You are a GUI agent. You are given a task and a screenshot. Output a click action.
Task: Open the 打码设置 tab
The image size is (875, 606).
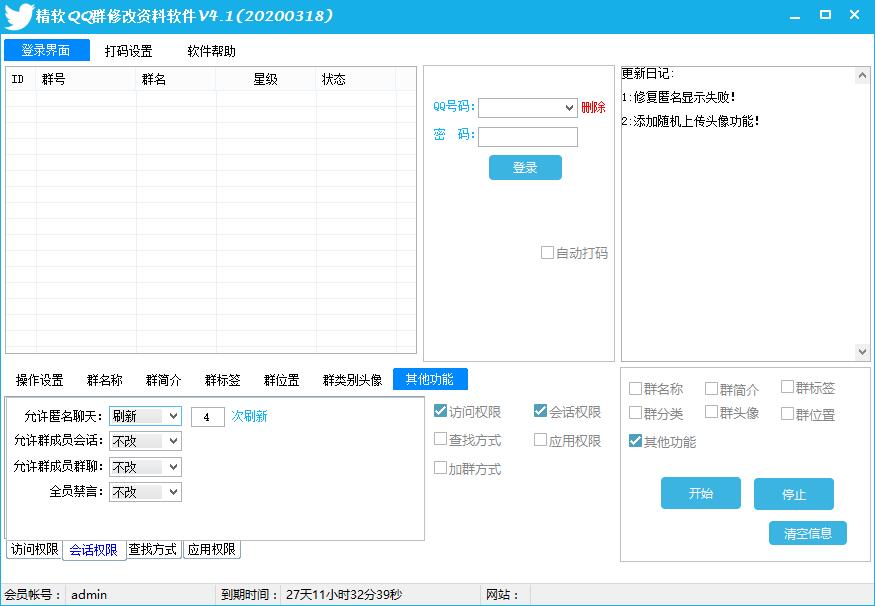pyautogui.click(x=128, y=51)
